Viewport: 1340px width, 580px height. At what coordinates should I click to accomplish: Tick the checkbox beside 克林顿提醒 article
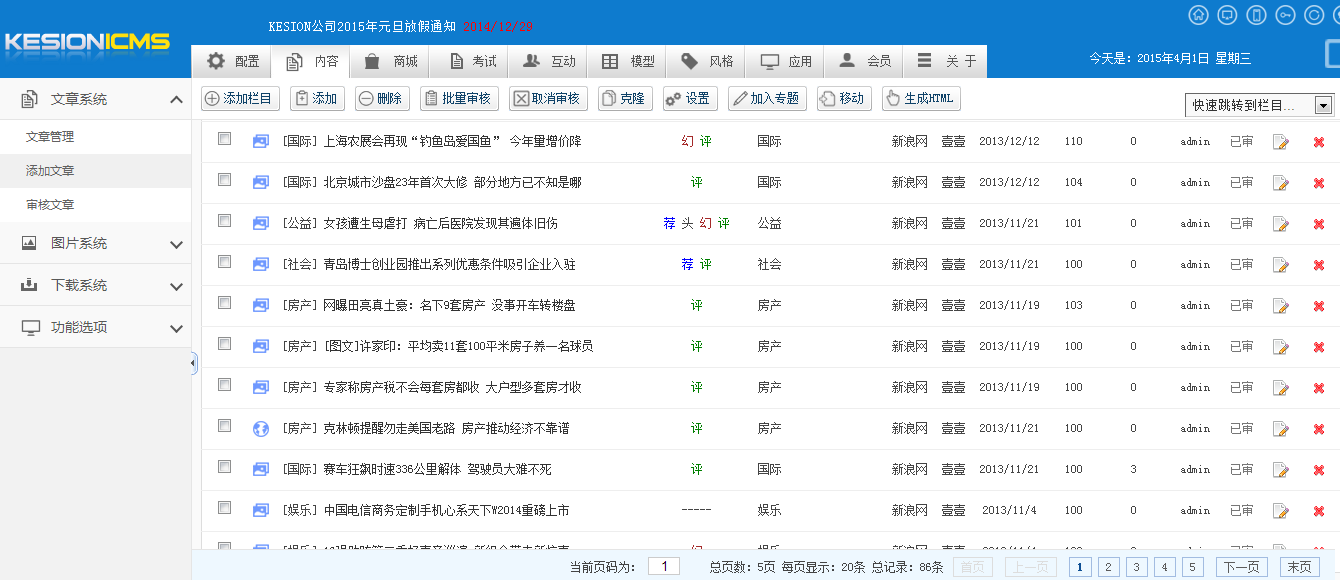pyautogui.click(x=224, y=428)
